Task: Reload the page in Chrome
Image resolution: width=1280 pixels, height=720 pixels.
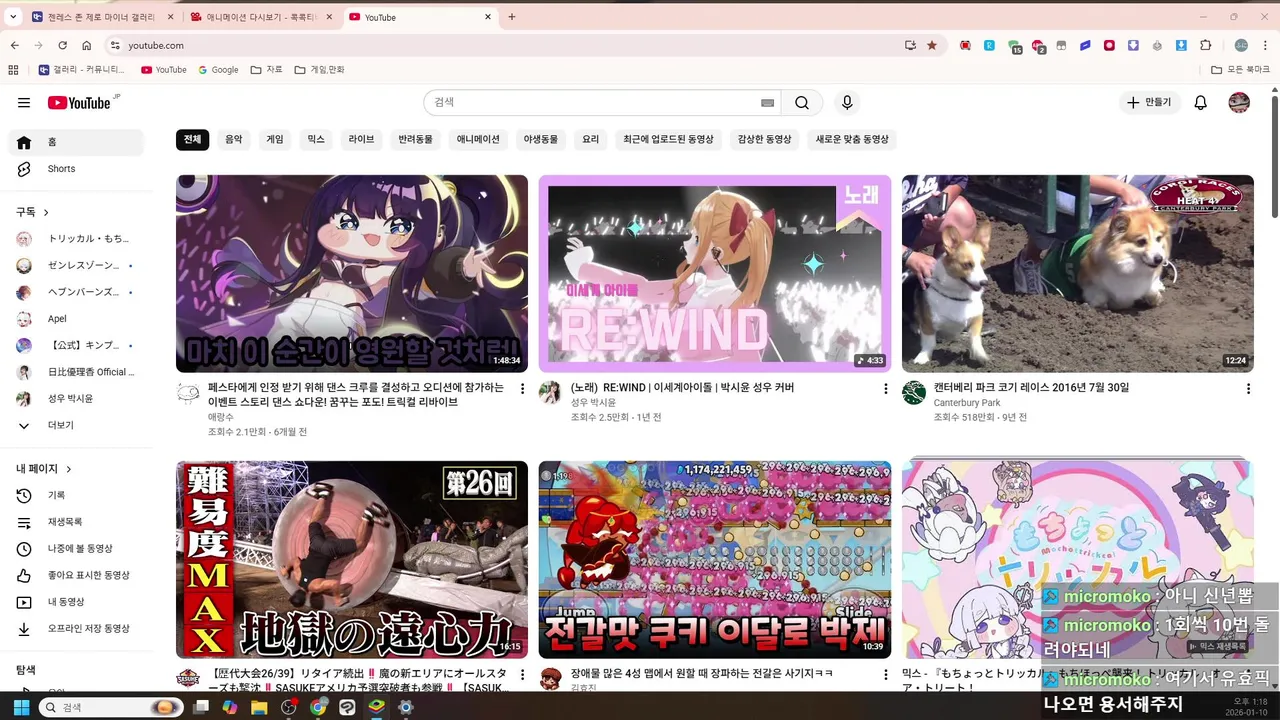Action: [63, 45]
